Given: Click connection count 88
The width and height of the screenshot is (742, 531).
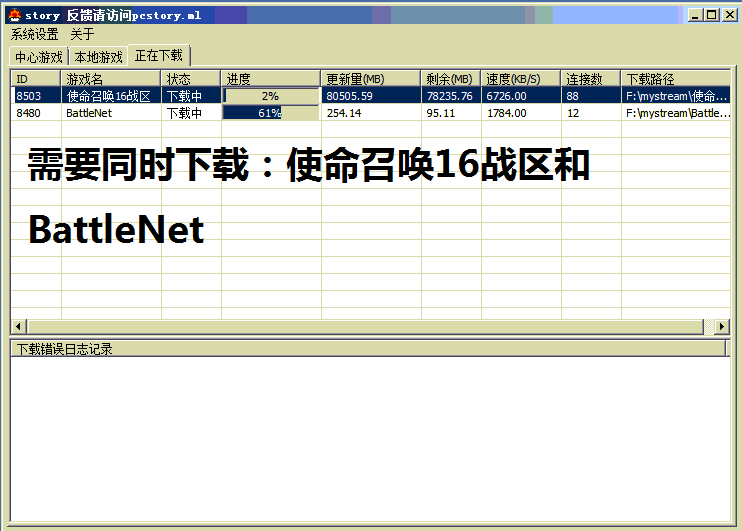Looking at the screenshot, I should click(x=573, y=96).
